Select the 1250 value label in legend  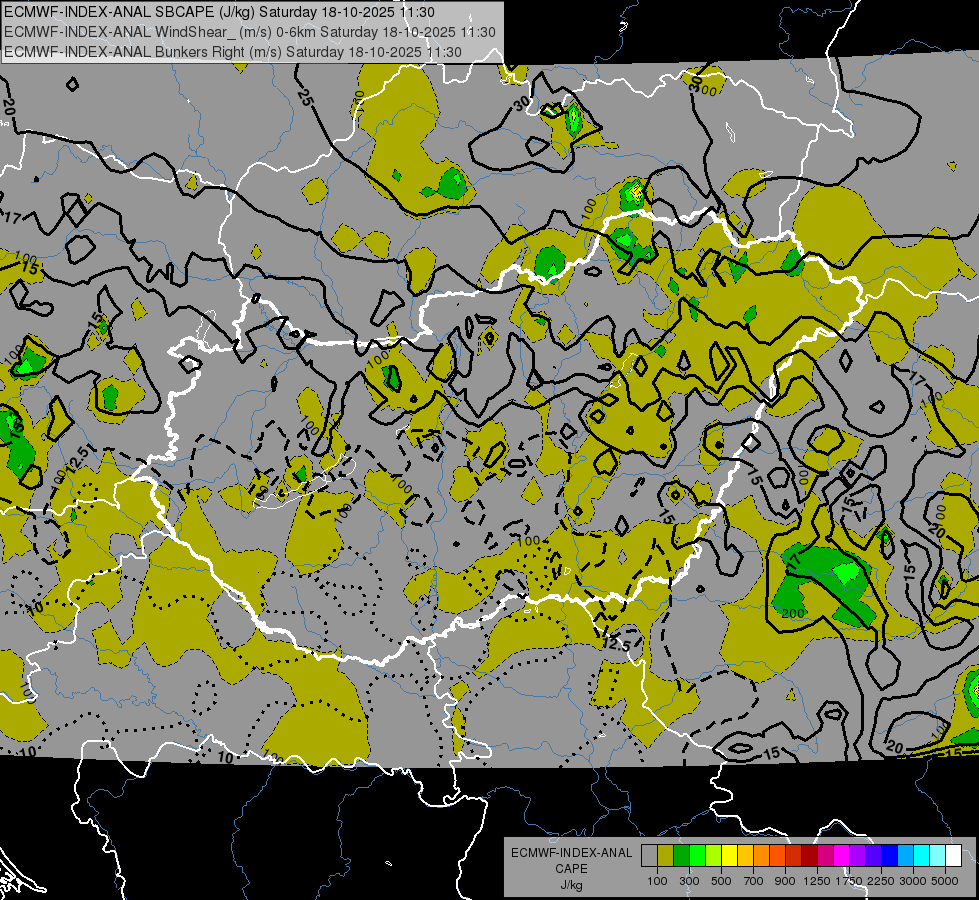[817, 880]
